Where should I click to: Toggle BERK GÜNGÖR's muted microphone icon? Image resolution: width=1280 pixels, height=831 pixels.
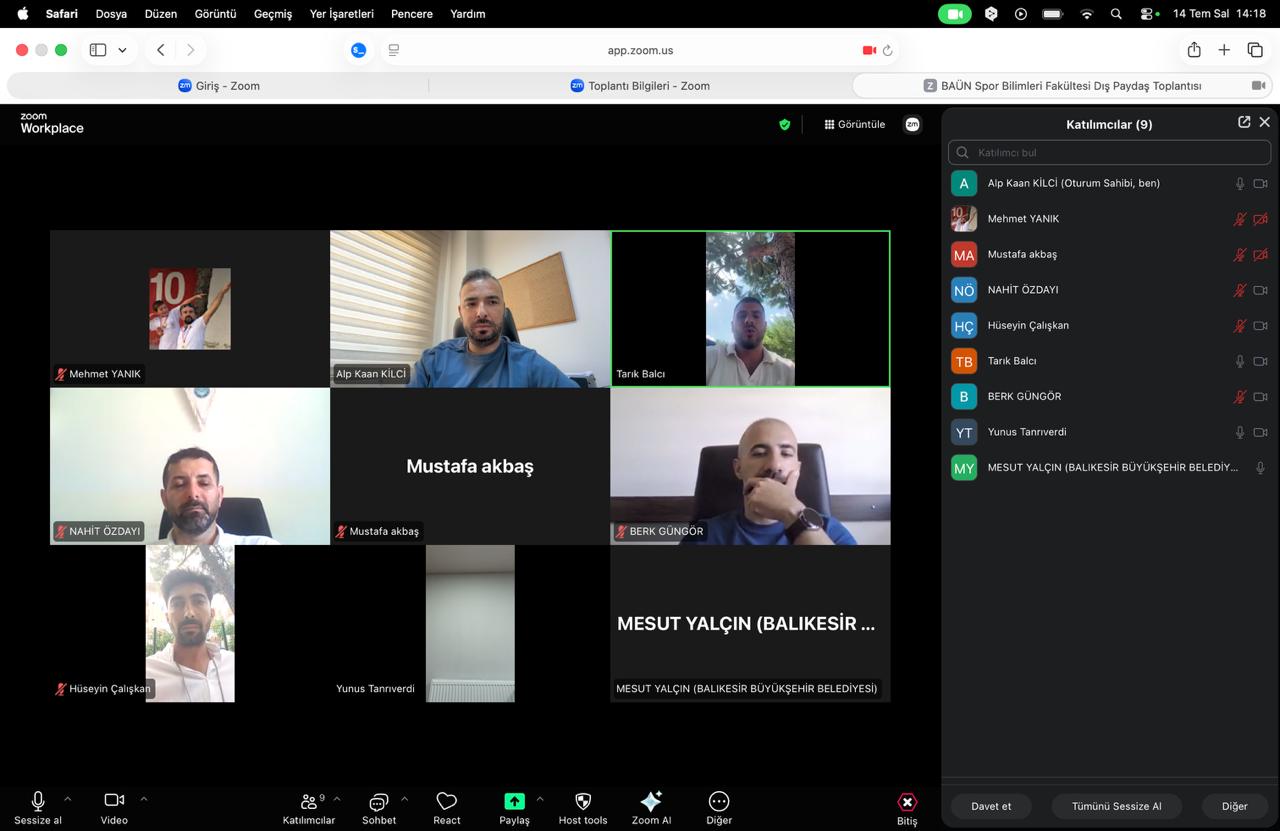tap(1240, 397)
